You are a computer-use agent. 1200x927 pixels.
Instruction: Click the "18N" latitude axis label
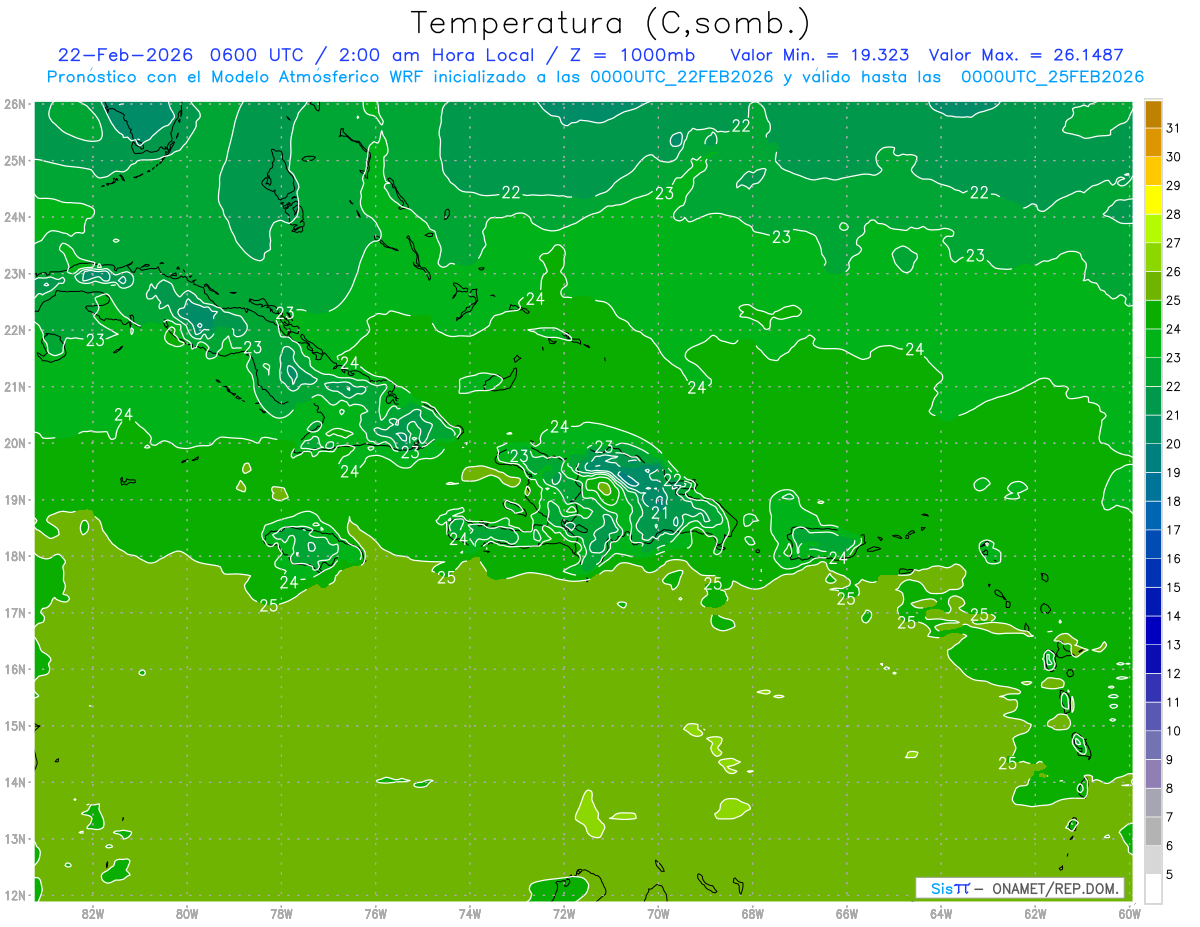tap(14, 556)
